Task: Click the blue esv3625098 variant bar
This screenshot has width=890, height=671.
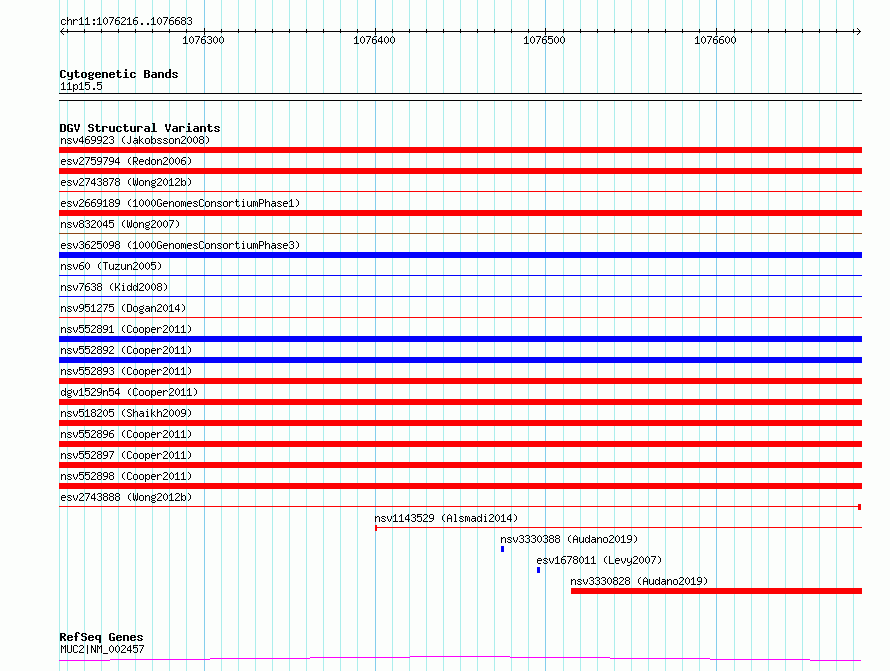Action: (460, 255)
